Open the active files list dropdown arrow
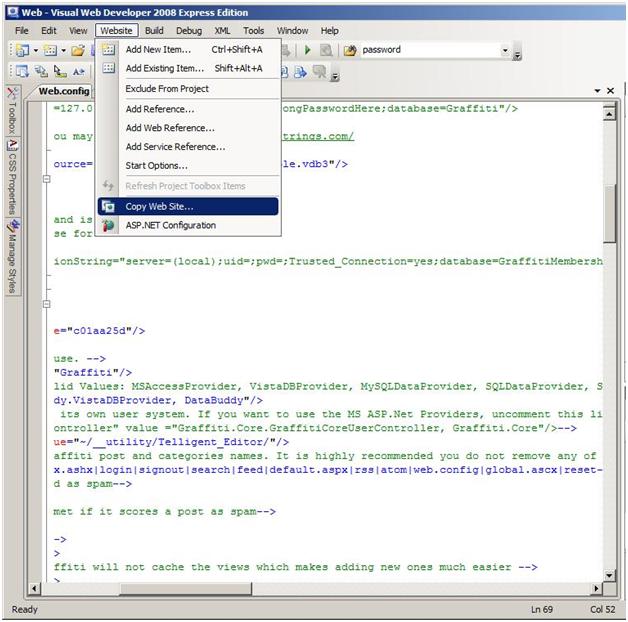This screenshot has height=622, width=628. [597, 91]
